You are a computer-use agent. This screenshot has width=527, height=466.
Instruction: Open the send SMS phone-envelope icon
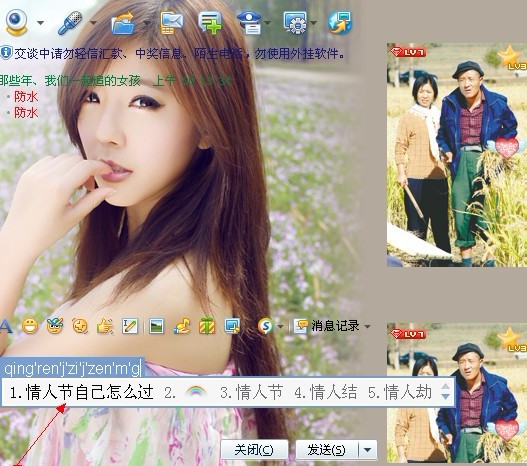pyautogui.click(x=171, y=23)
